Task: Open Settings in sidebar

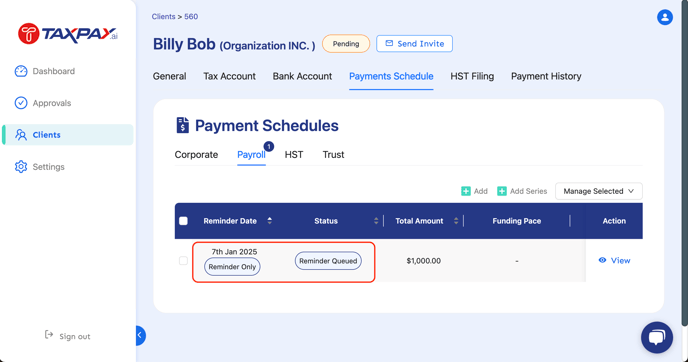Action: click(x=48, y=167)
